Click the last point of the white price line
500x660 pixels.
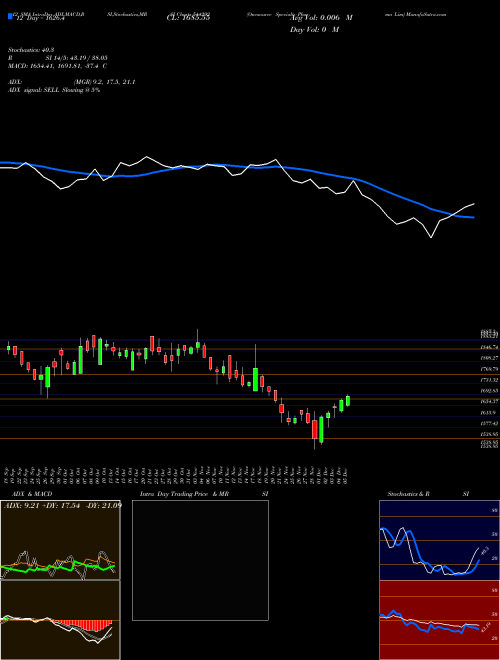[474, 204]
